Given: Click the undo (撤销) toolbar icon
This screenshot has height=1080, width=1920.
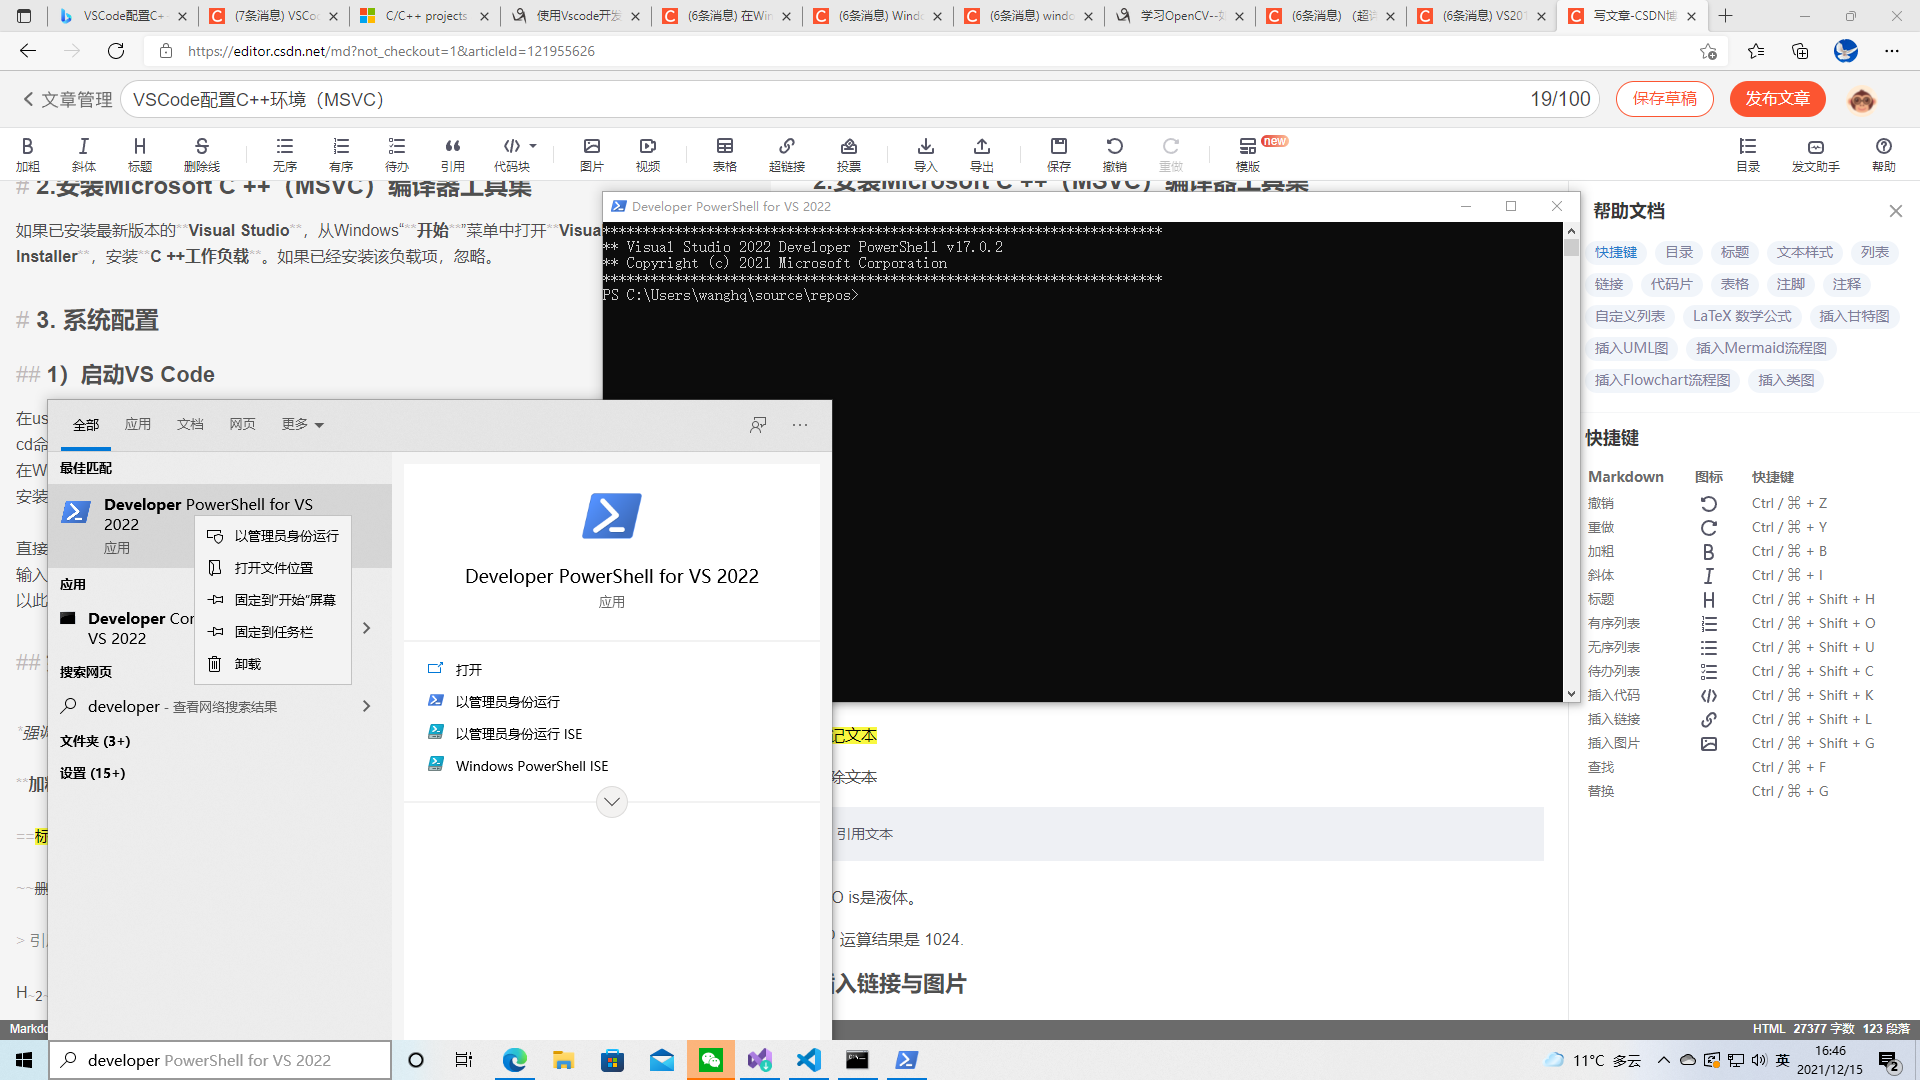Looking at the screenshot, I should click(x=1115, y=154).
